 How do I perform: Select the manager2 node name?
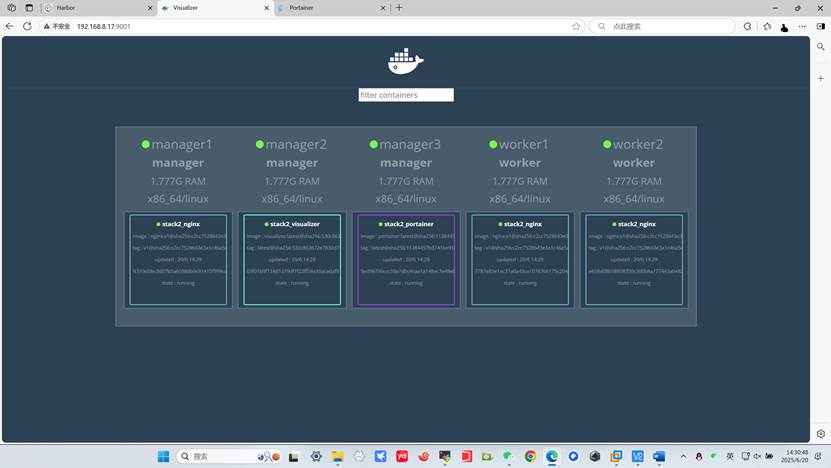point(296,144)
